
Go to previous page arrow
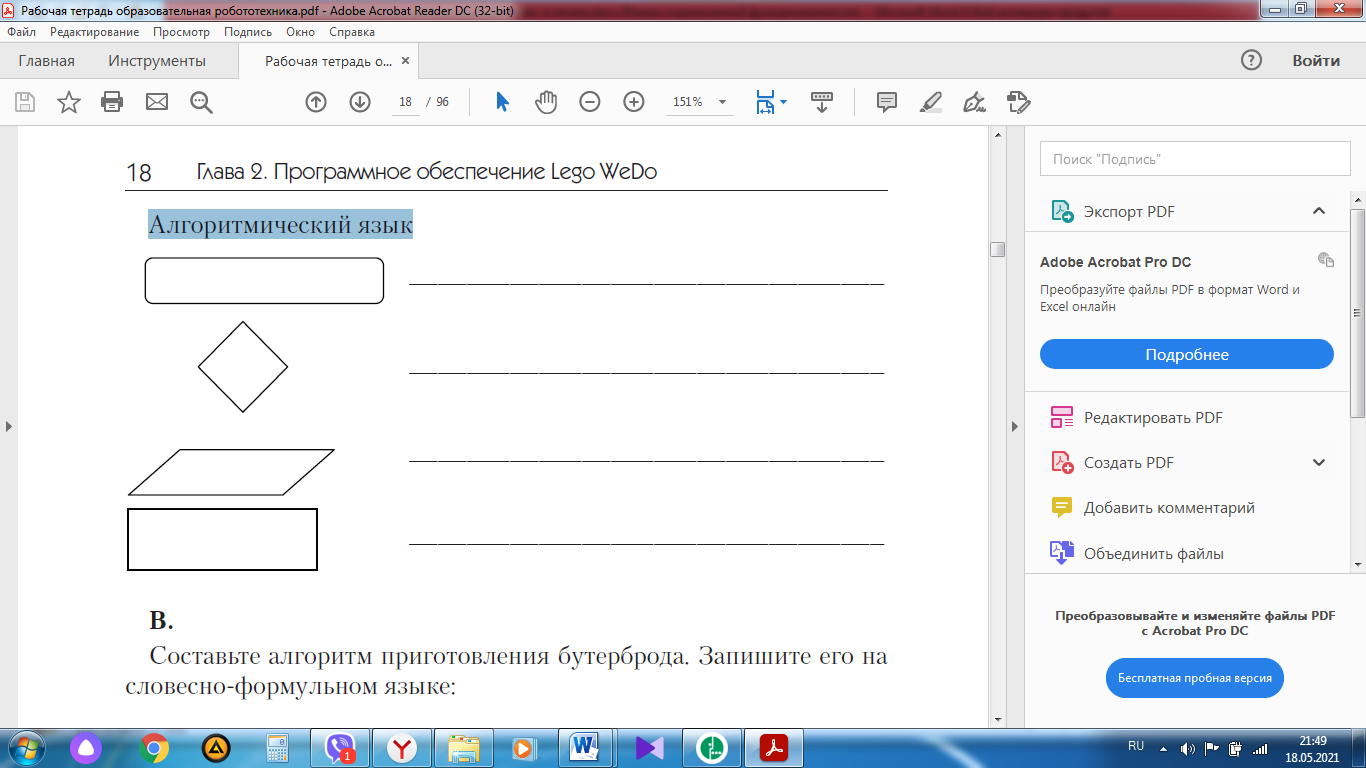tap(316, 102)
